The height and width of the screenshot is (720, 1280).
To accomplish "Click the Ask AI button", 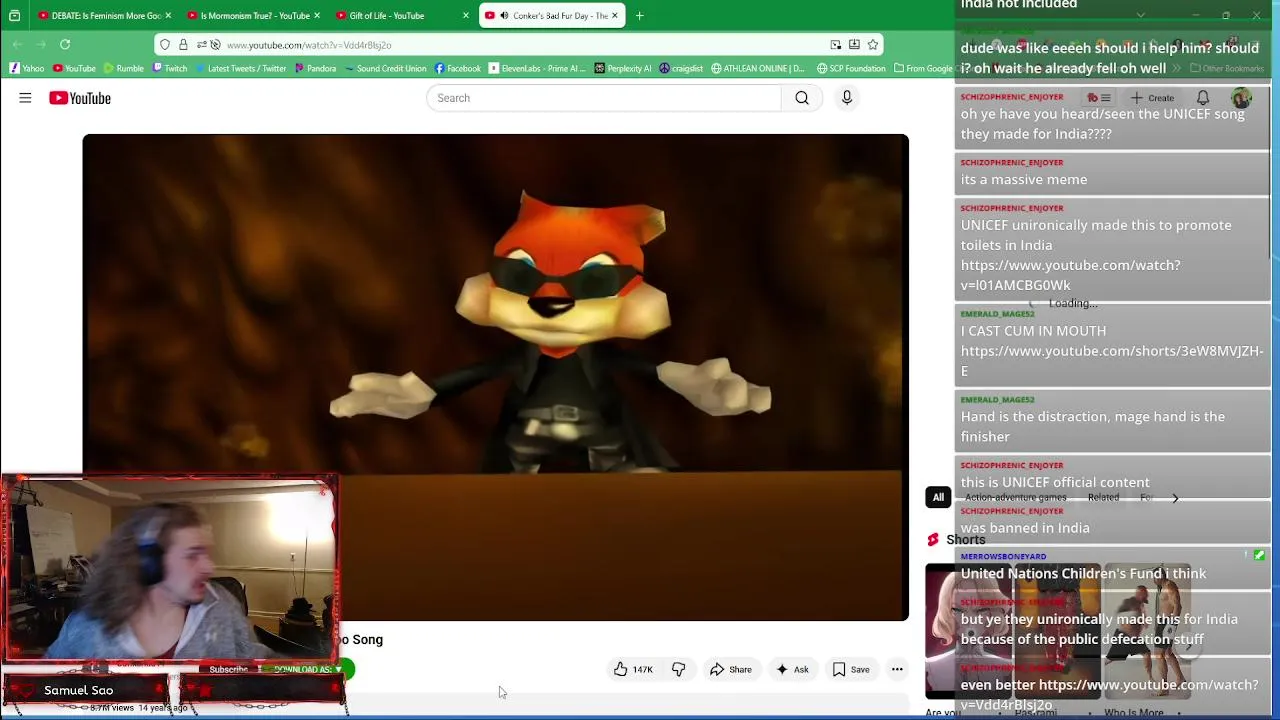I will [x=792, y=670].
